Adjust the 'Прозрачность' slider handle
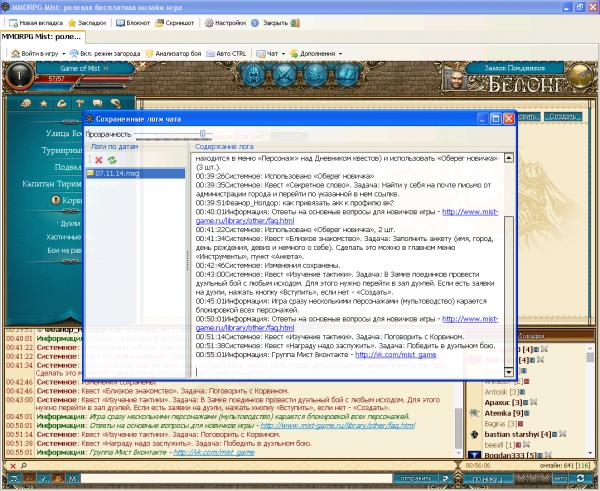 click(x=203, y=134)
